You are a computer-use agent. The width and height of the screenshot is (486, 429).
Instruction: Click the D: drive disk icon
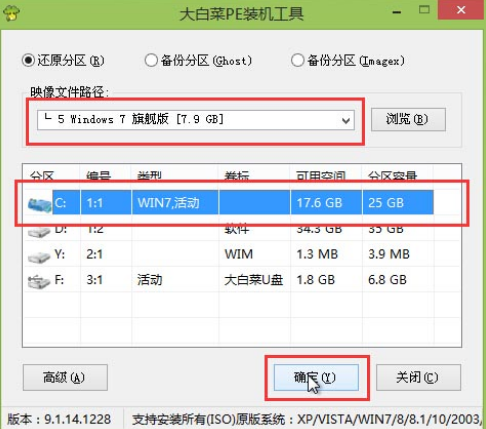pos(39,231)
